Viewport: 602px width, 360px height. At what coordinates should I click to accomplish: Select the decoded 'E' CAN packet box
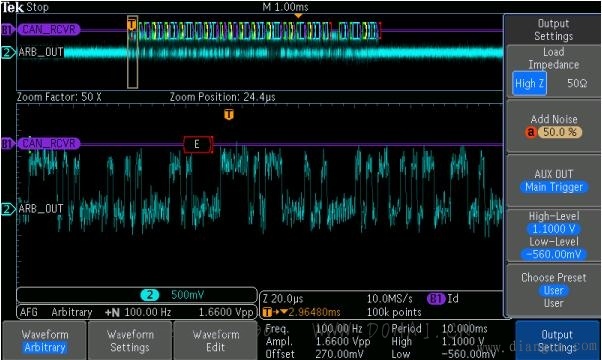coord(197,144)
